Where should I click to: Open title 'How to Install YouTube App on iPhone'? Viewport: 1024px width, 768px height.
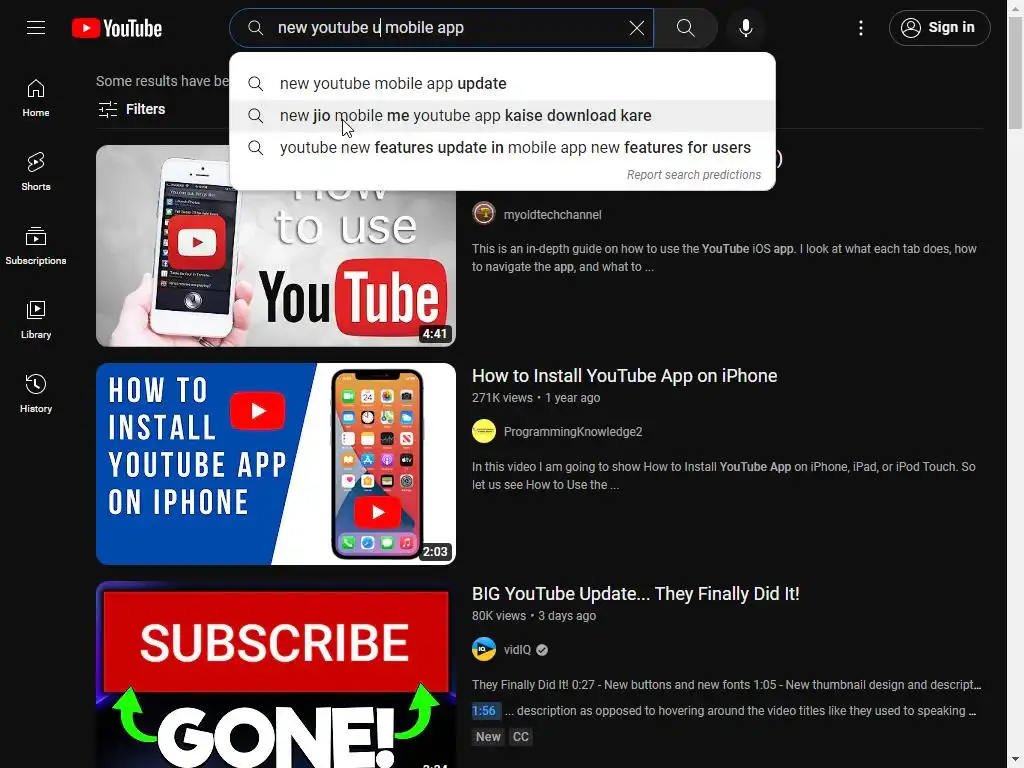click(624, 376)
